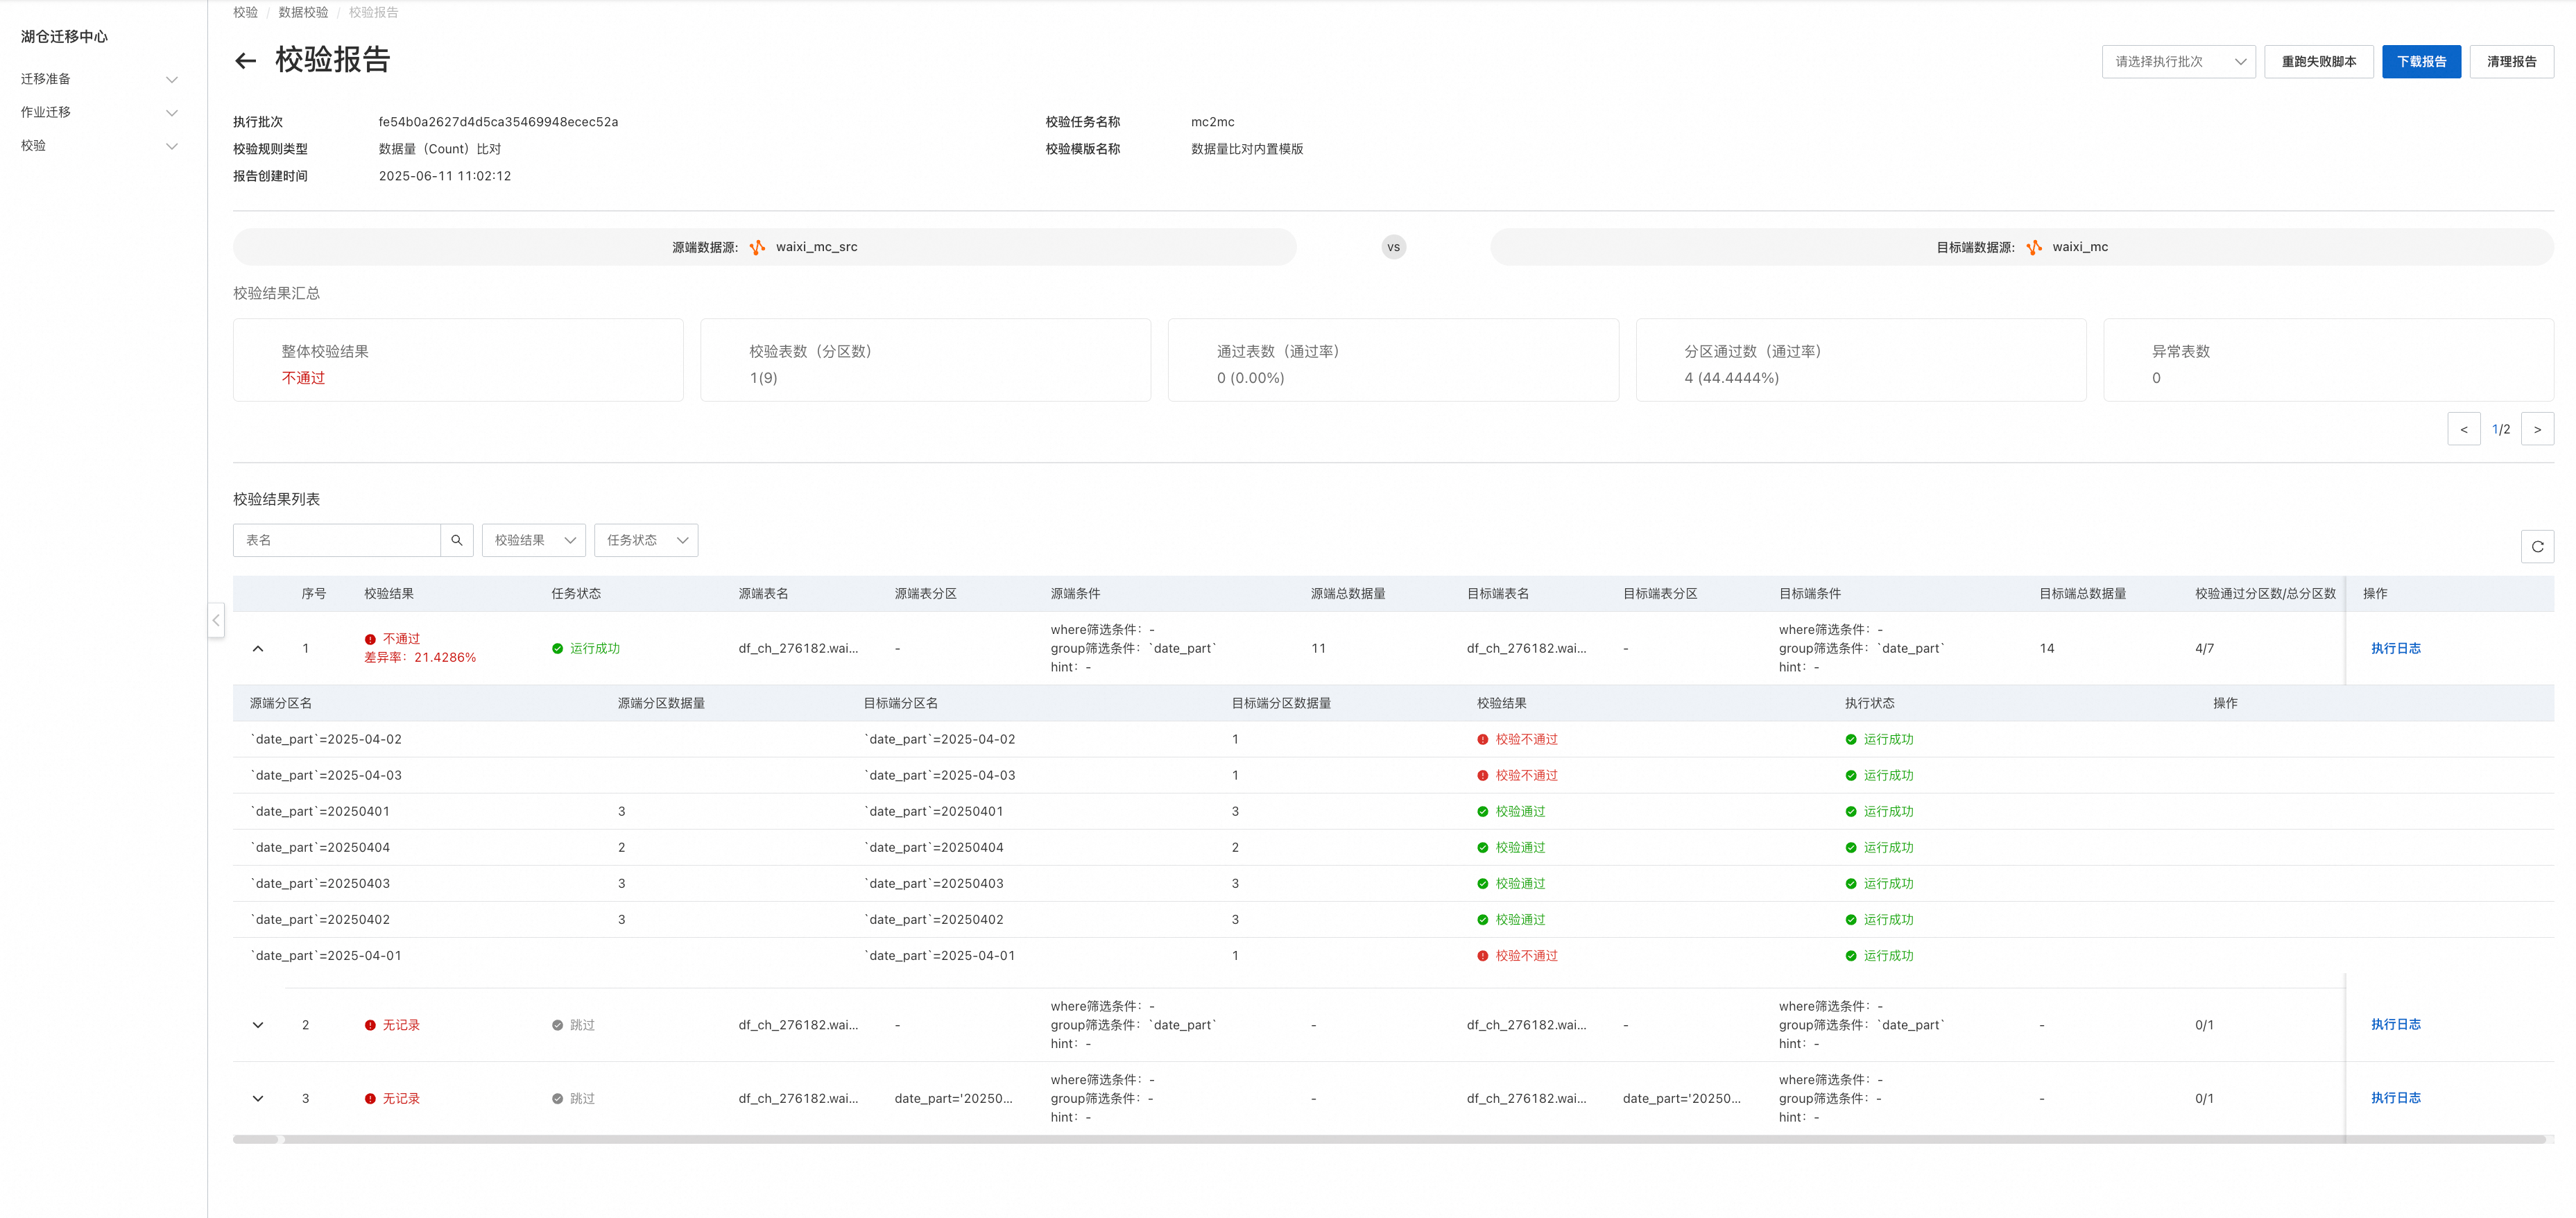The width and height of the screenshot is (2576, 1218).
Task: Expand result row 3 details
Action: tap(258, 1099)
